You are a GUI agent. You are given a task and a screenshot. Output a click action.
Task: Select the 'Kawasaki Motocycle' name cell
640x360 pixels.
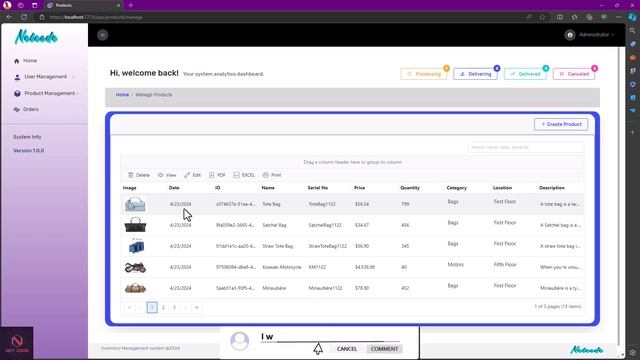pos(282,267)
